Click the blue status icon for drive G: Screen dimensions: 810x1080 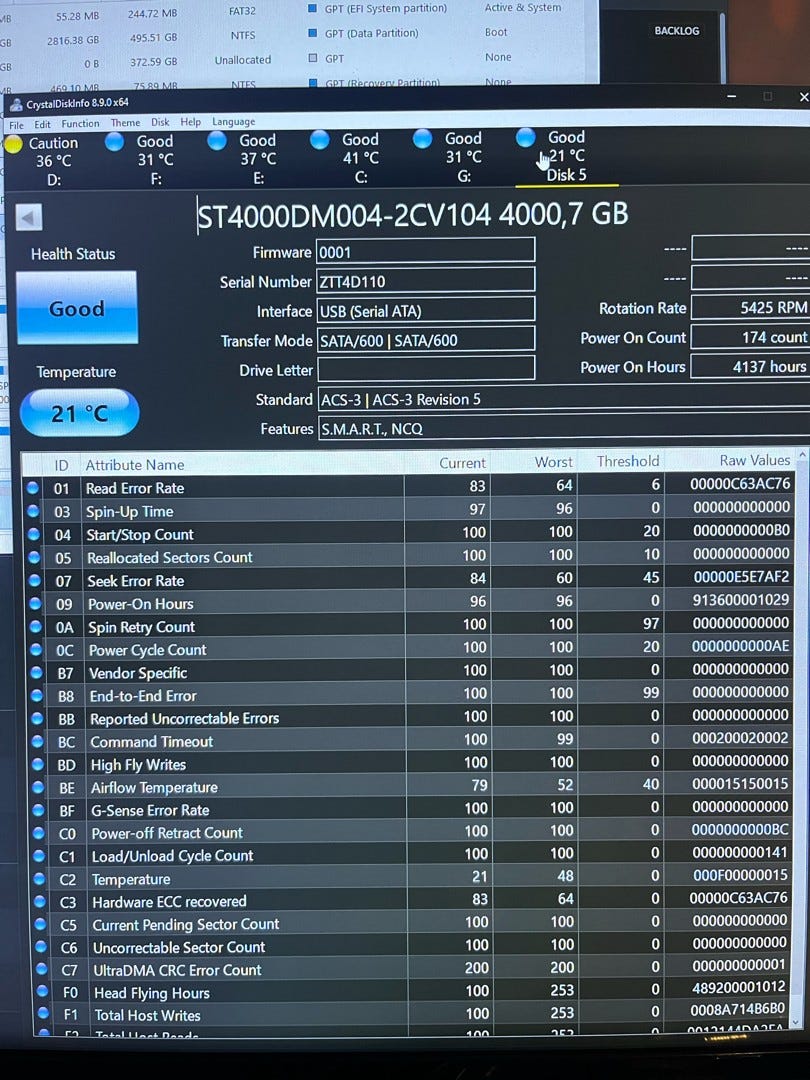[422, 138]
